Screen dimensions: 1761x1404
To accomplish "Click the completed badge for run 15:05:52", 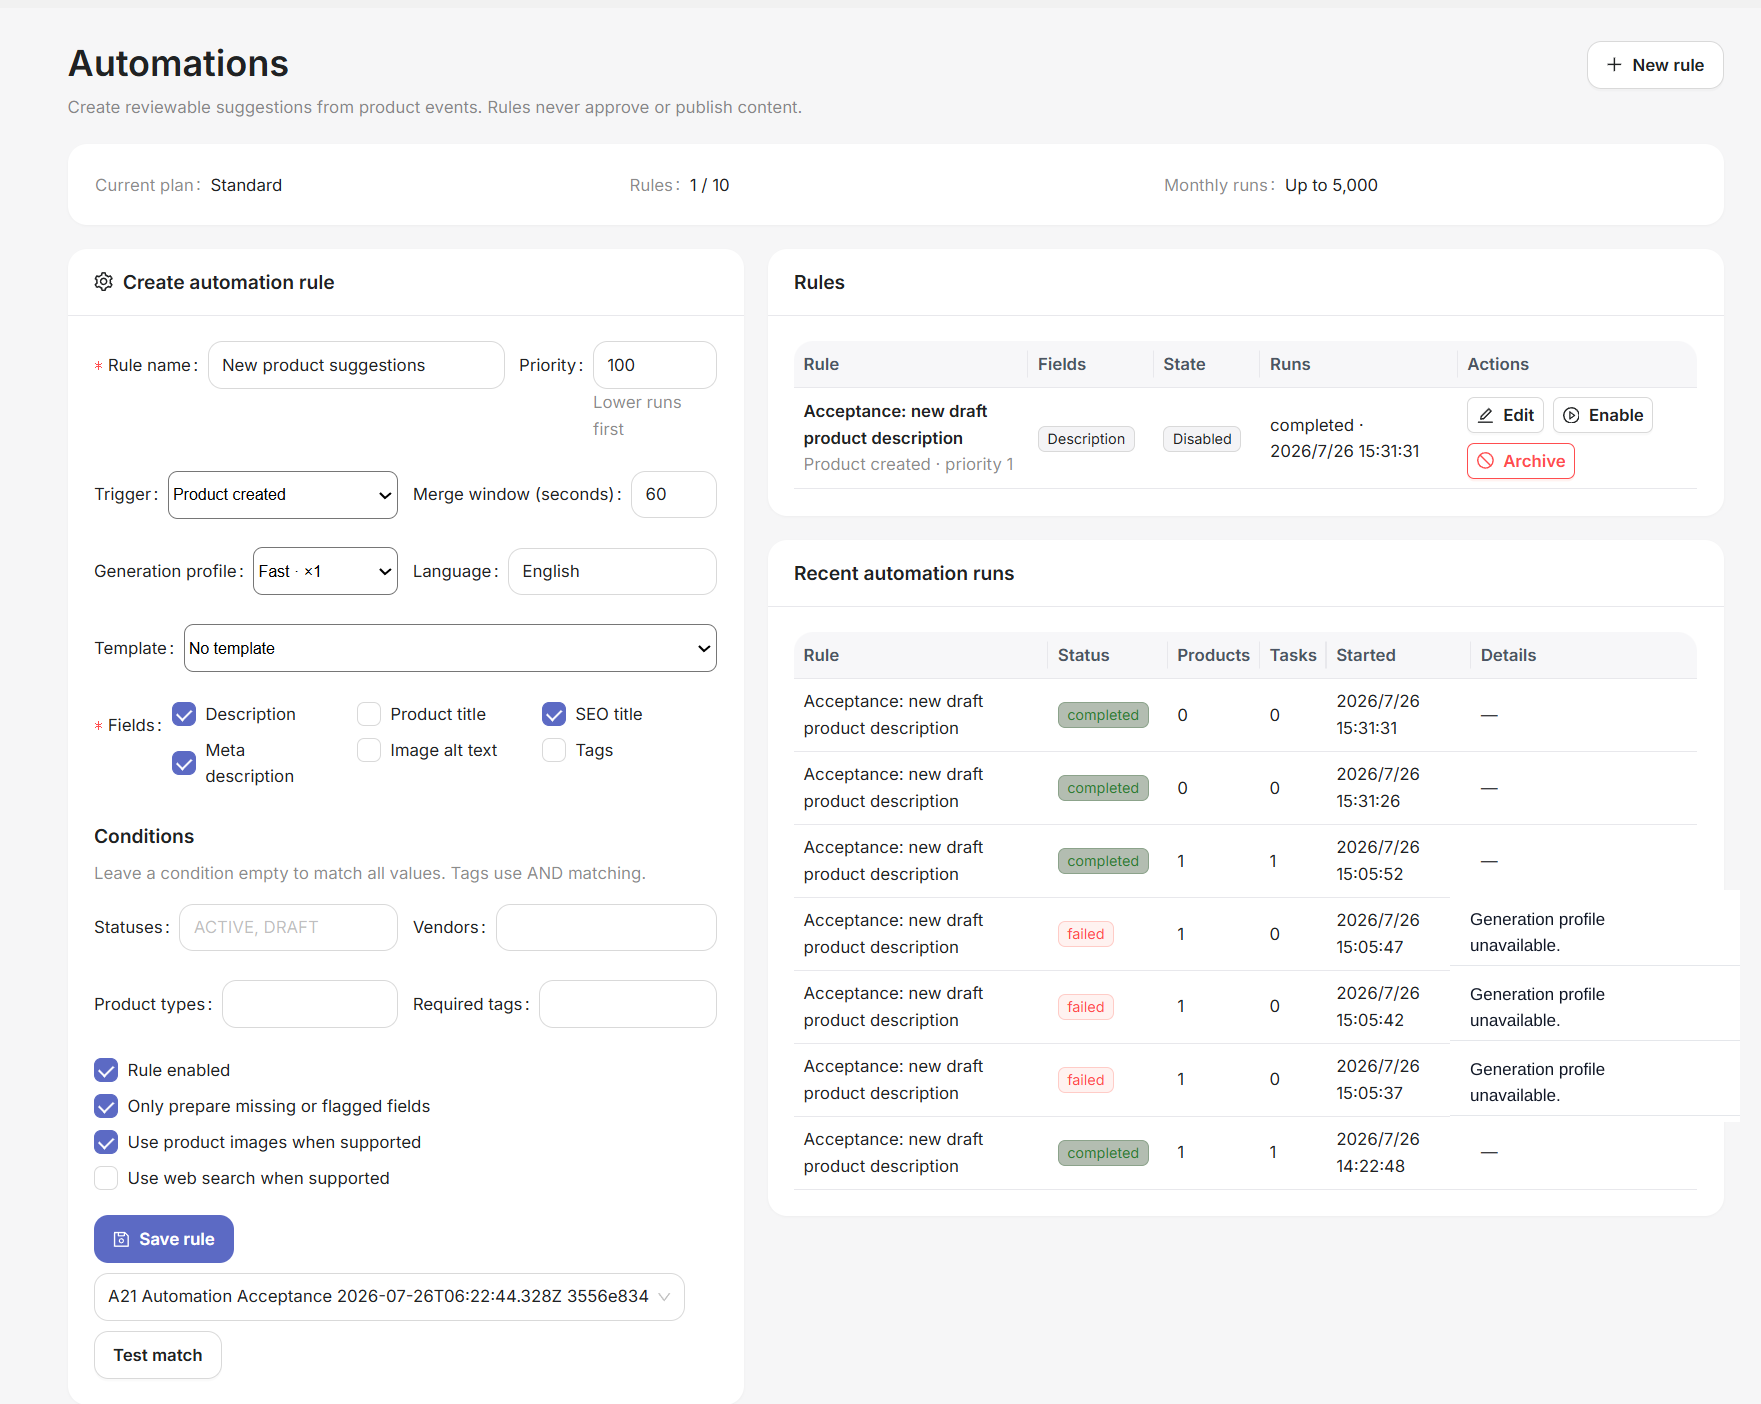I will click(1103, 861).
